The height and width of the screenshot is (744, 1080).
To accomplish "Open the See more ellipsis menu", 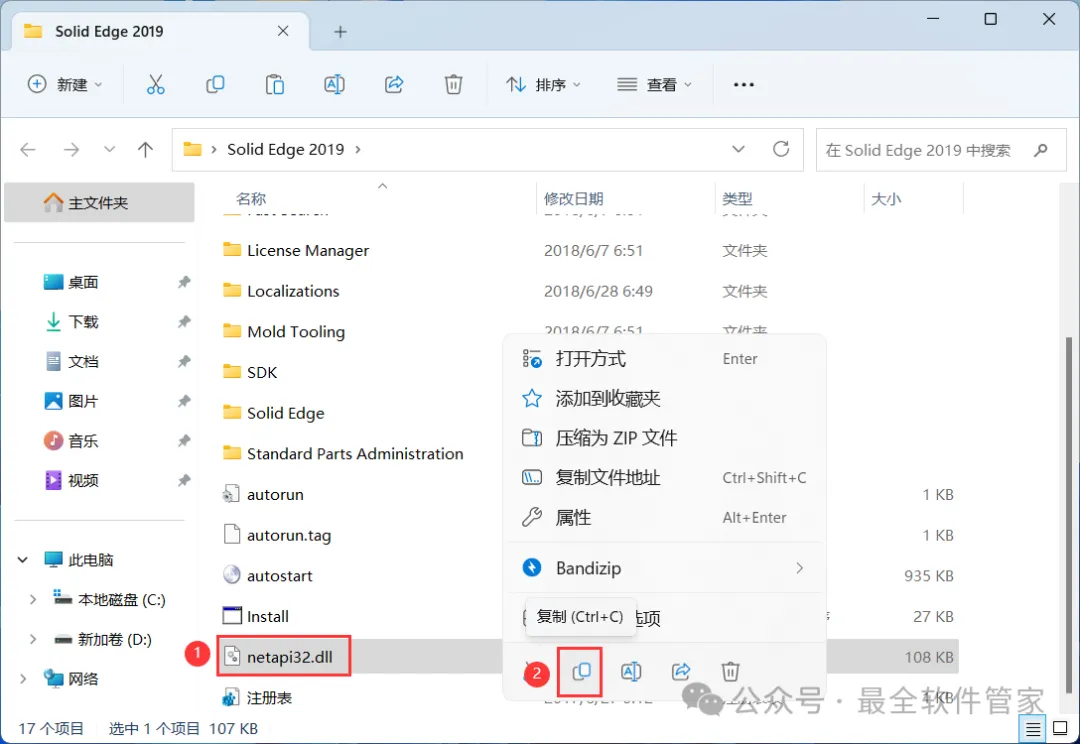I will click(x=744, y=85).
